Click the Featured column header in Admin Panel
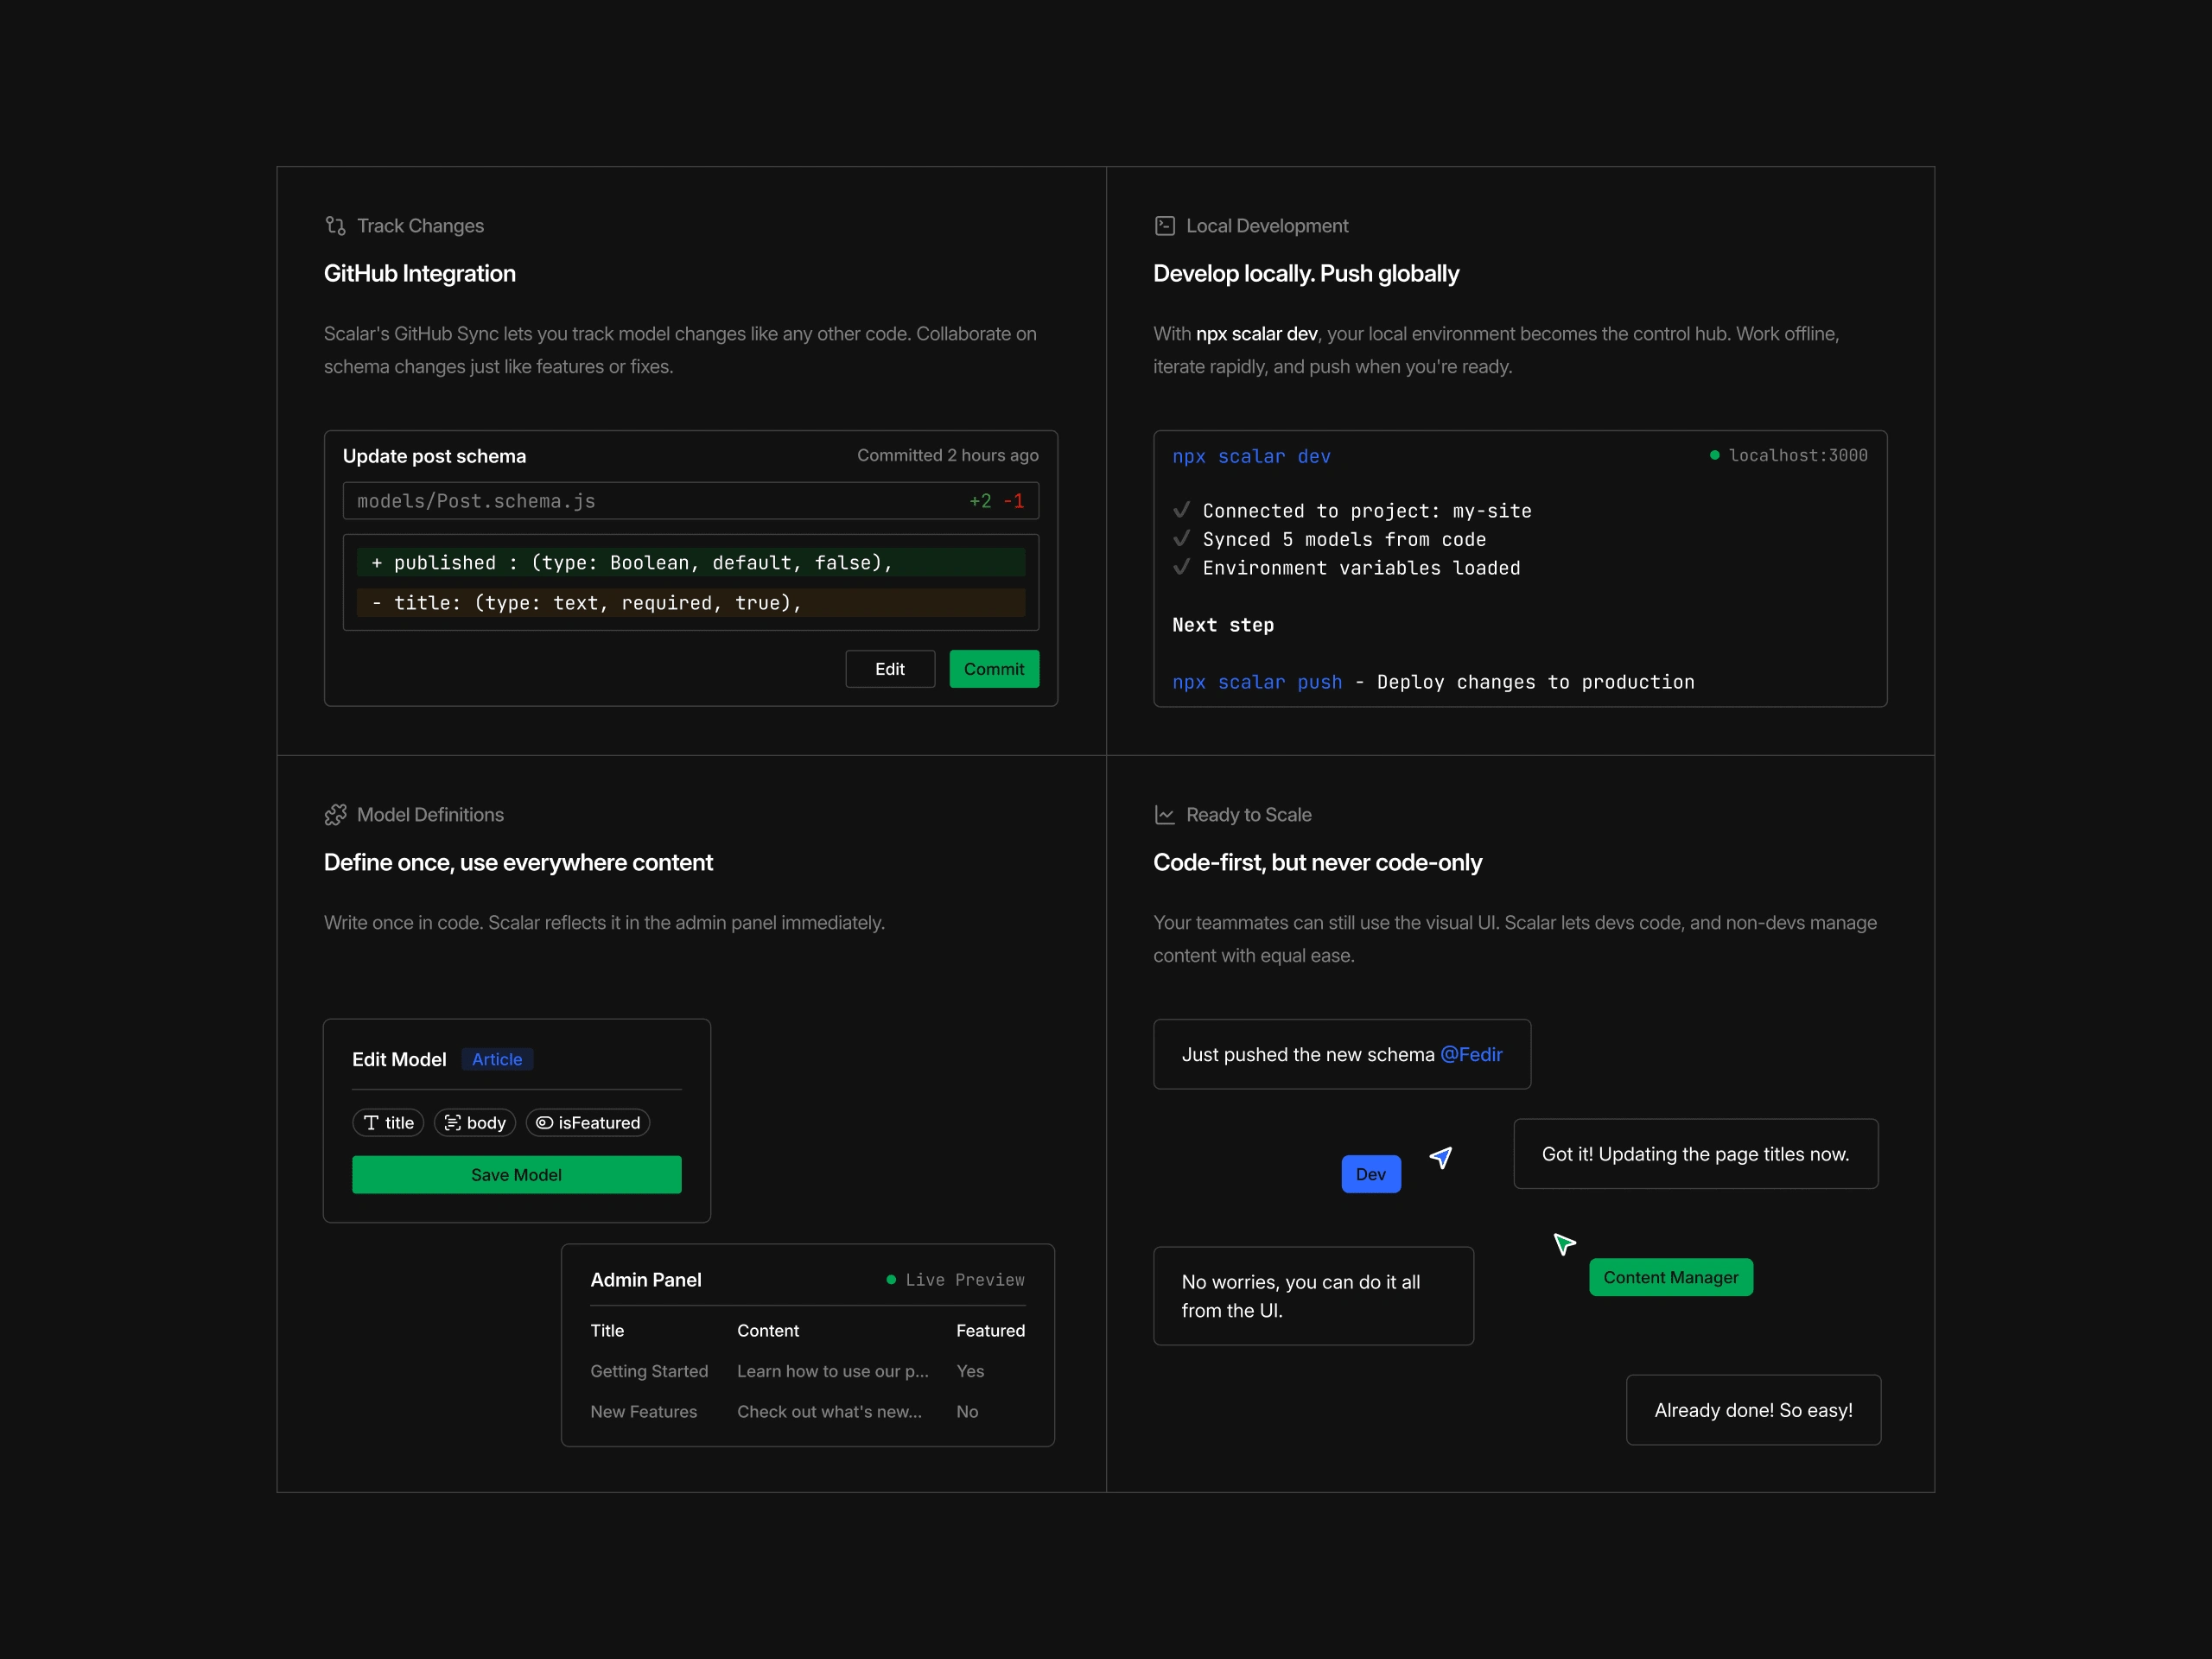2212x1659 pixels. coord(990,1330)
